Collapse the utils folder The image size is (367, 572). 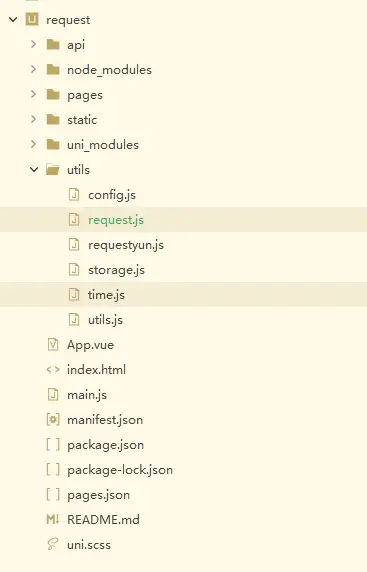tap(34, 170)
